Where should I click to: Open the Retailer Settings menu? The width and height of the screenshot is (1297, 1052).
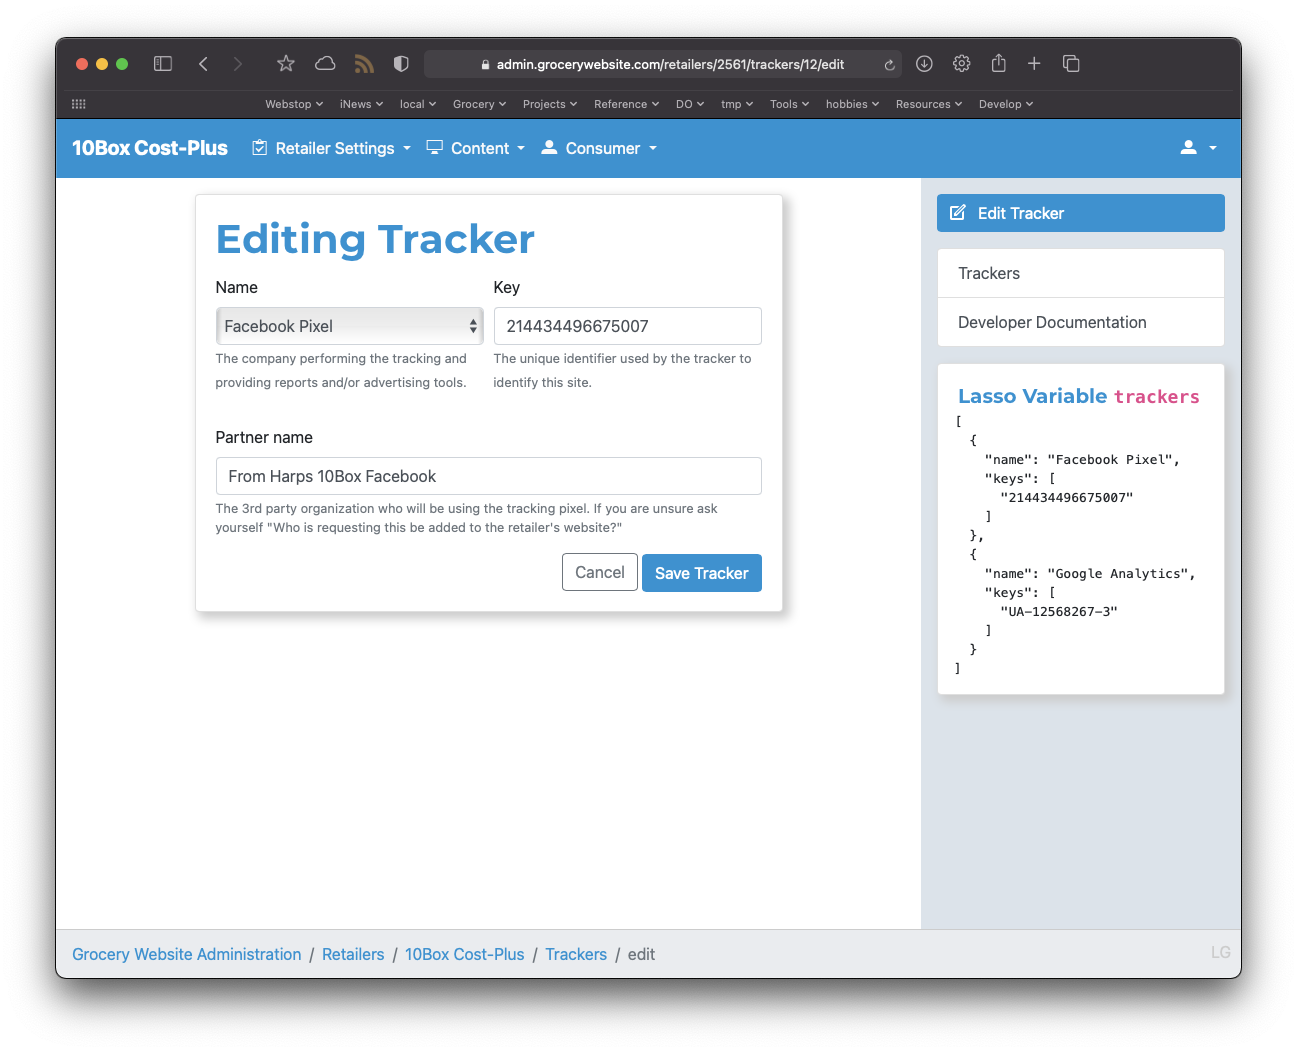point(332,148)
